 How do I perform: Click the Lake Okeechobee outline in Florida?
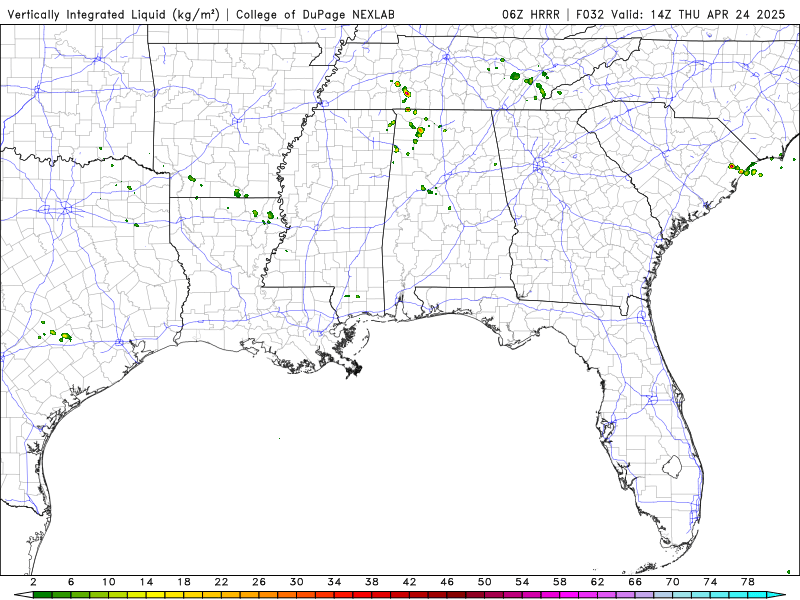(672, 466)
